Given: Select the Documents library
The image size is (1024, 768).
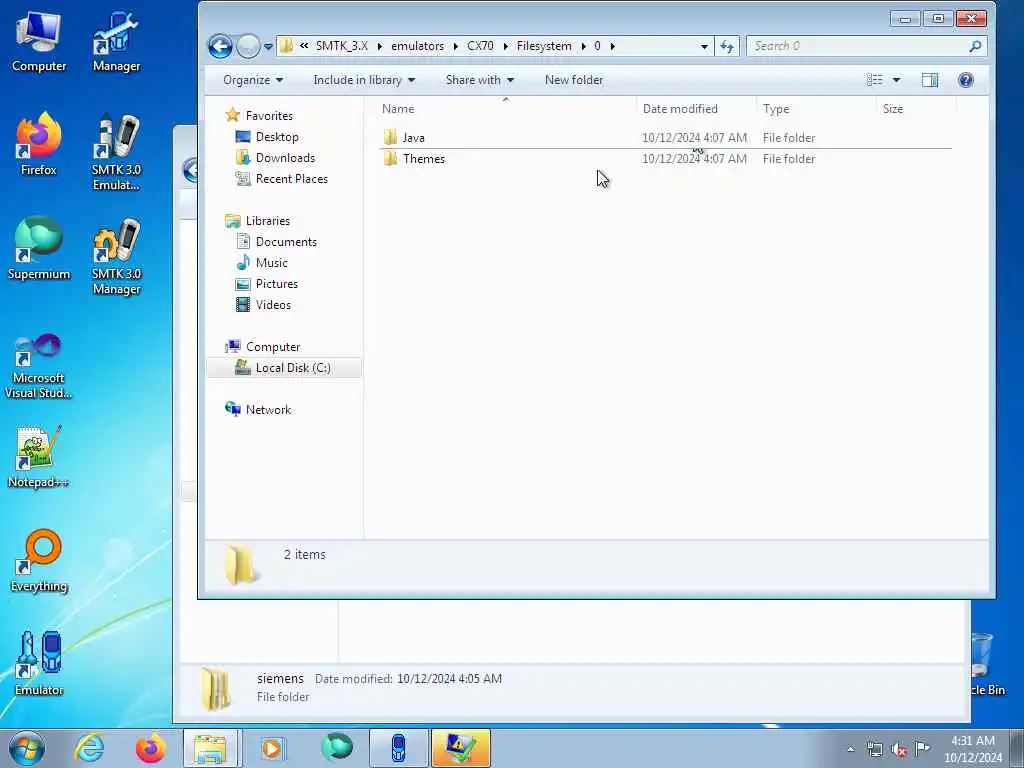Looking at the screenshot, I should pos(276,242).
